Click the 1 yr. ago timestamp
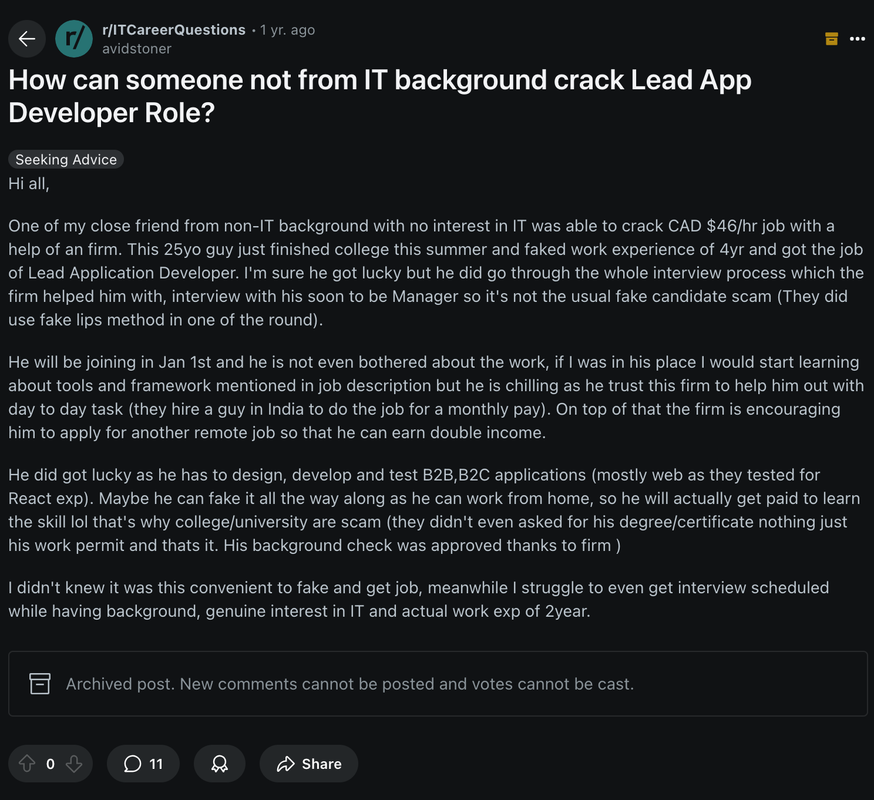 pos(287,30)
